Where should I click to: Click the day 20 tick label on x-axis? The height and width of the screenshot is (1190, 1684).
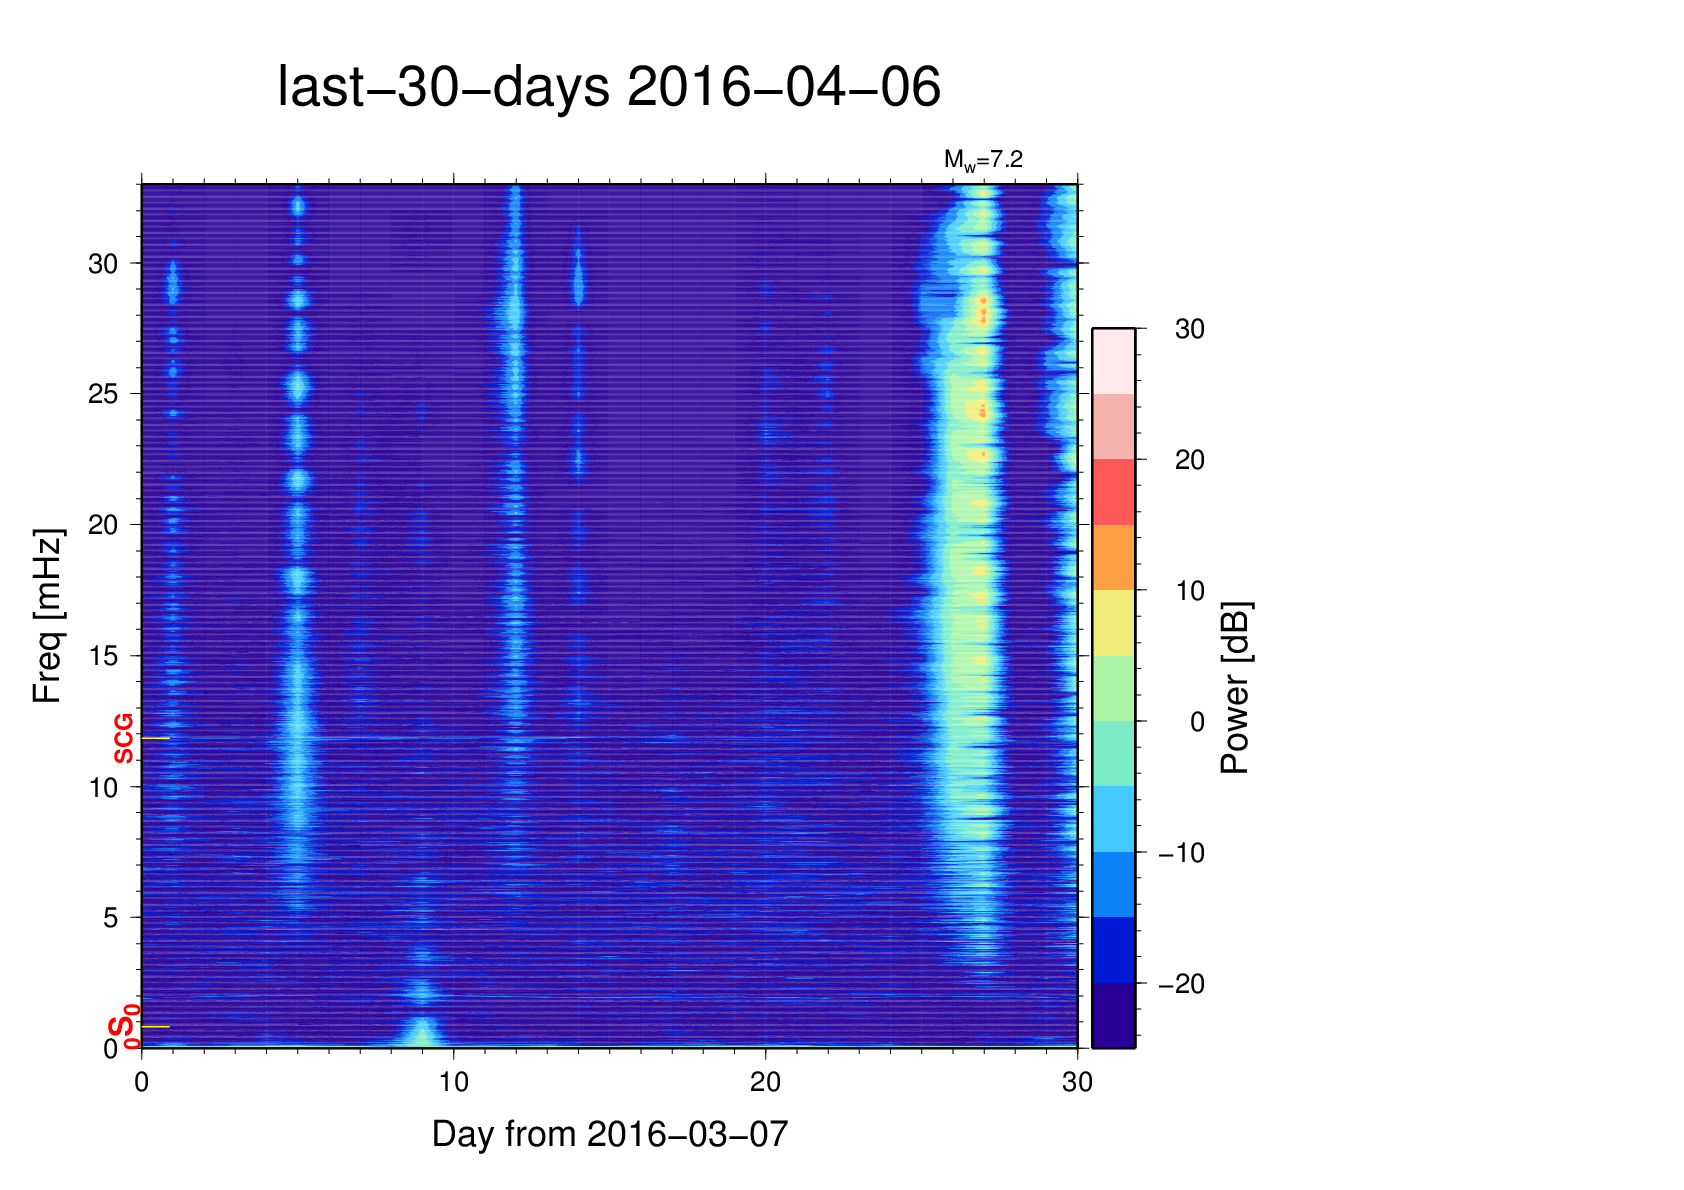click(765, 1082)
